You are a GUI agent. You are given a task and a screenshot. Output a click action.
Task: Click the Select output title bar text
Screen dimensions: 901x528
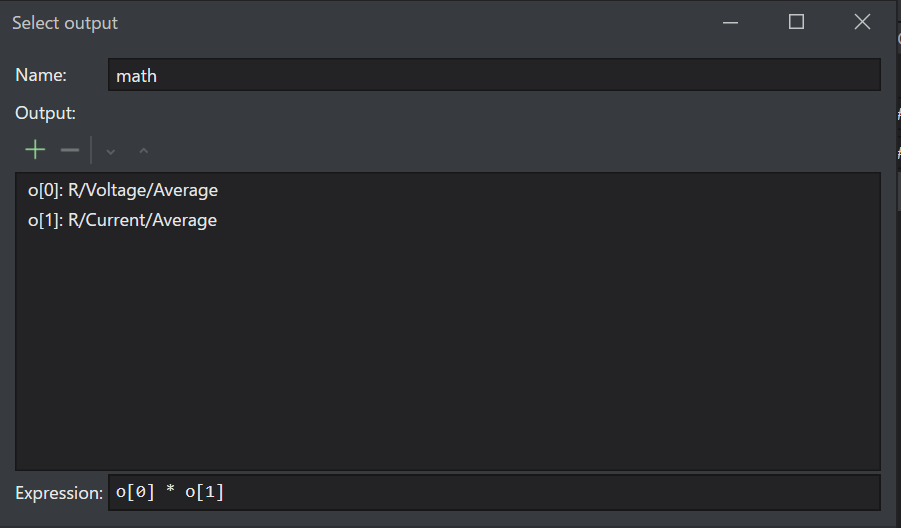coord(65,23)
